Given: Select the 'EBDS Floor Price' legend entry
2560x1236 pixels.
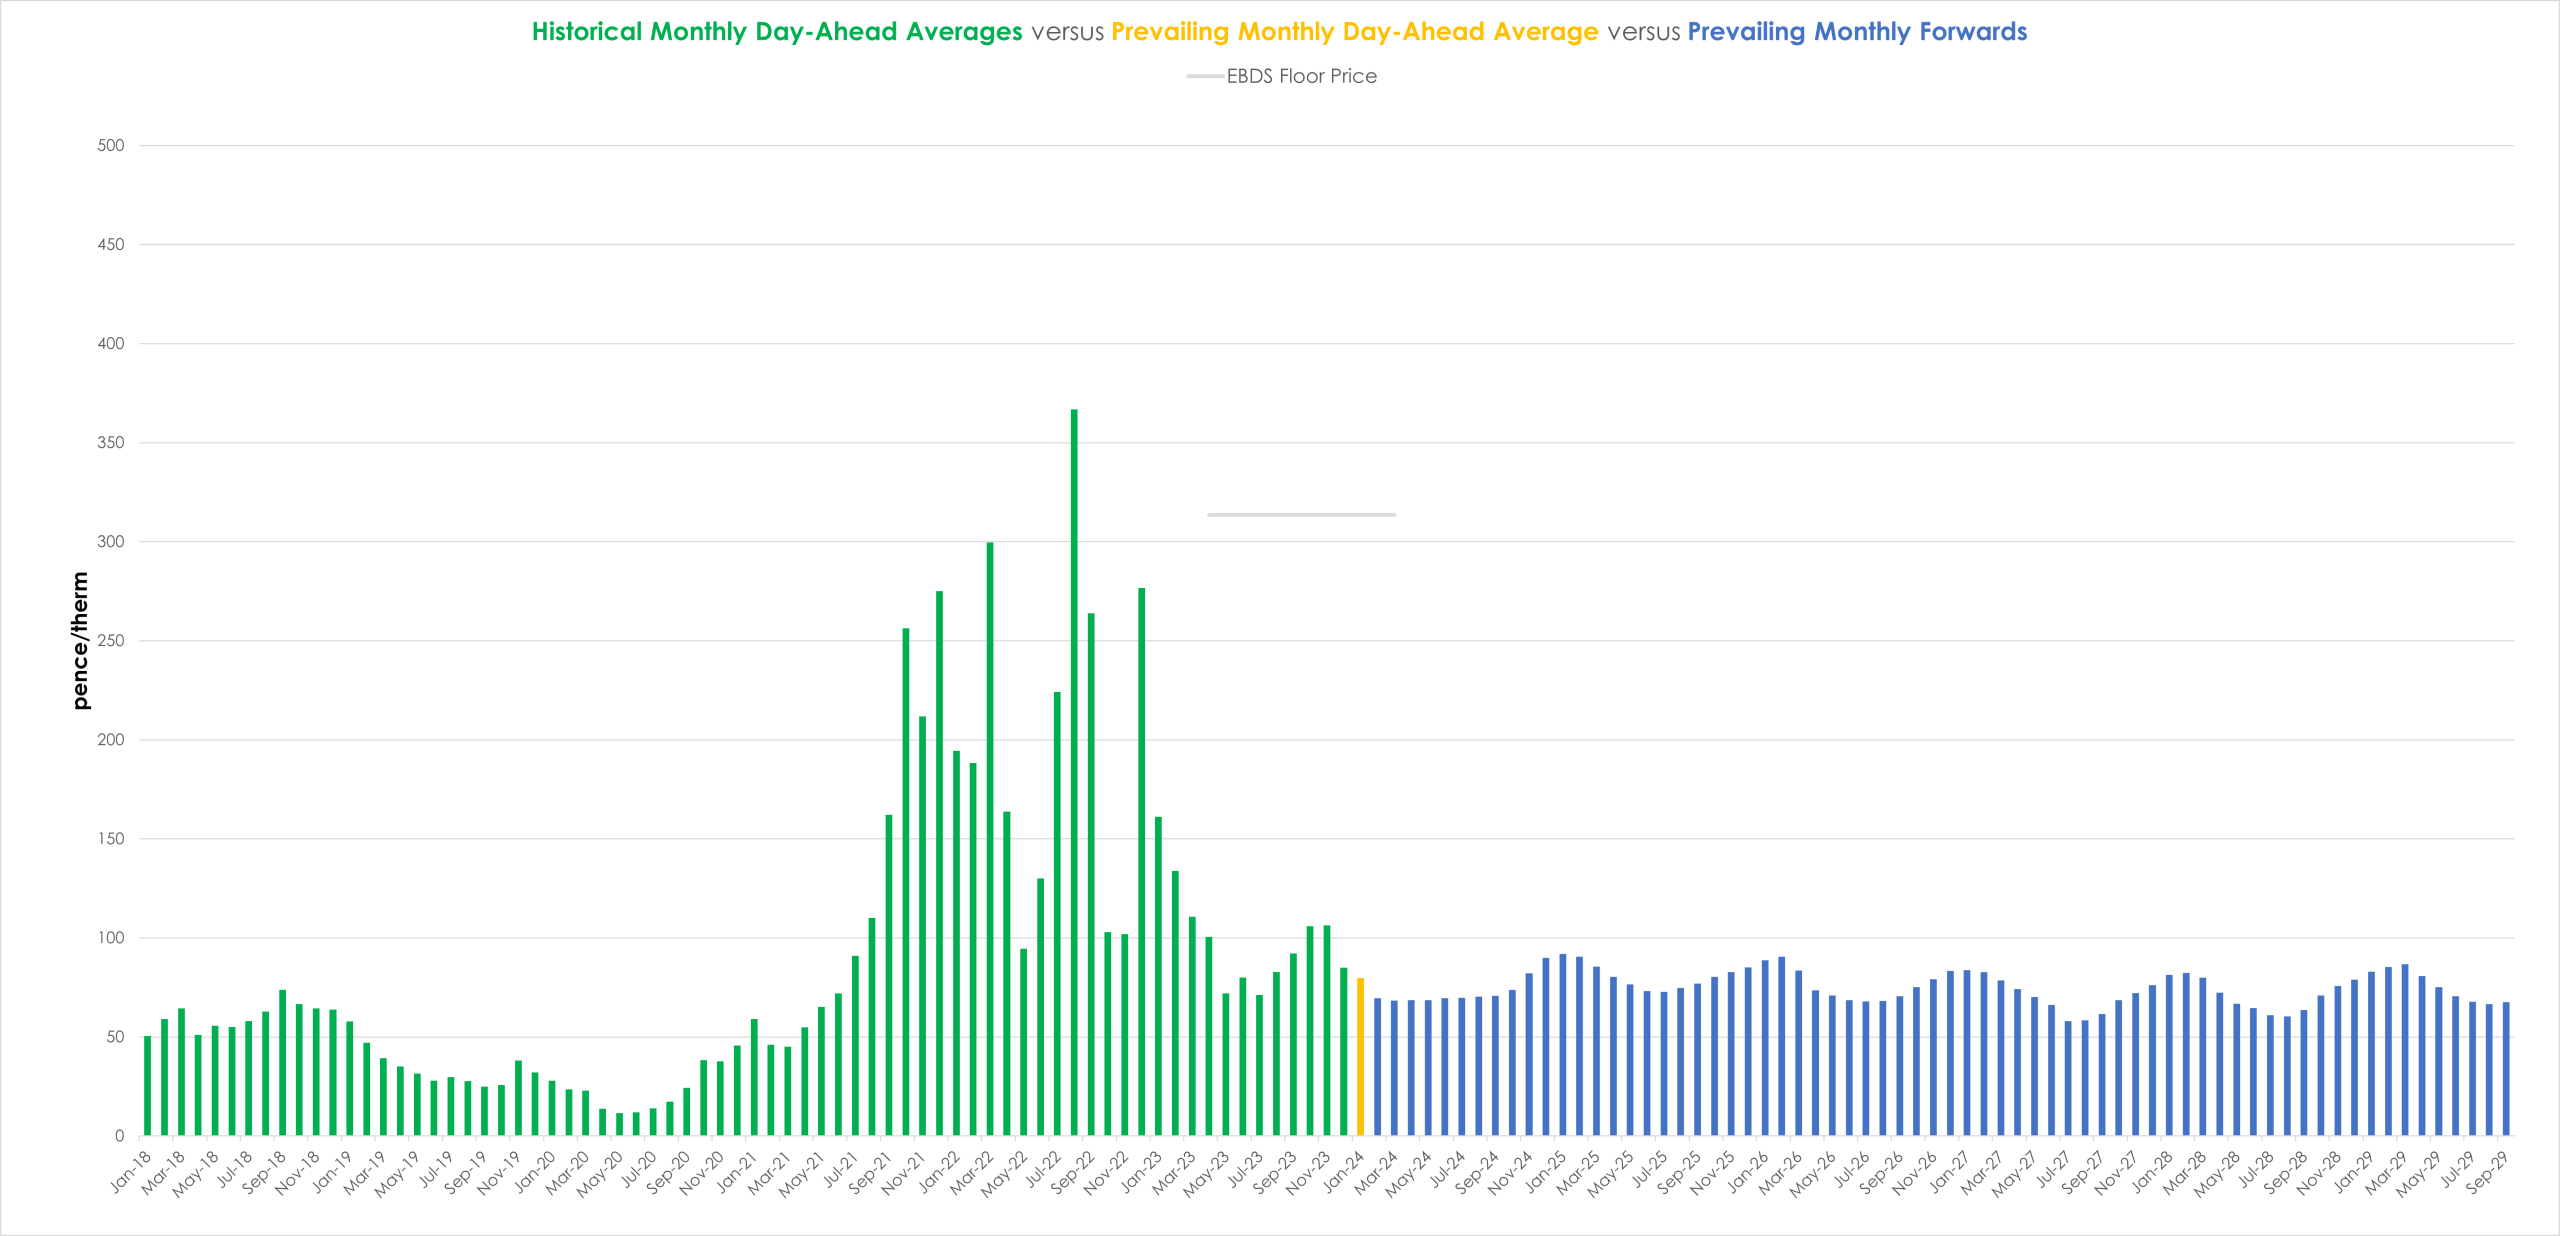Looking at the screenshot, I should click(1282, 76).
